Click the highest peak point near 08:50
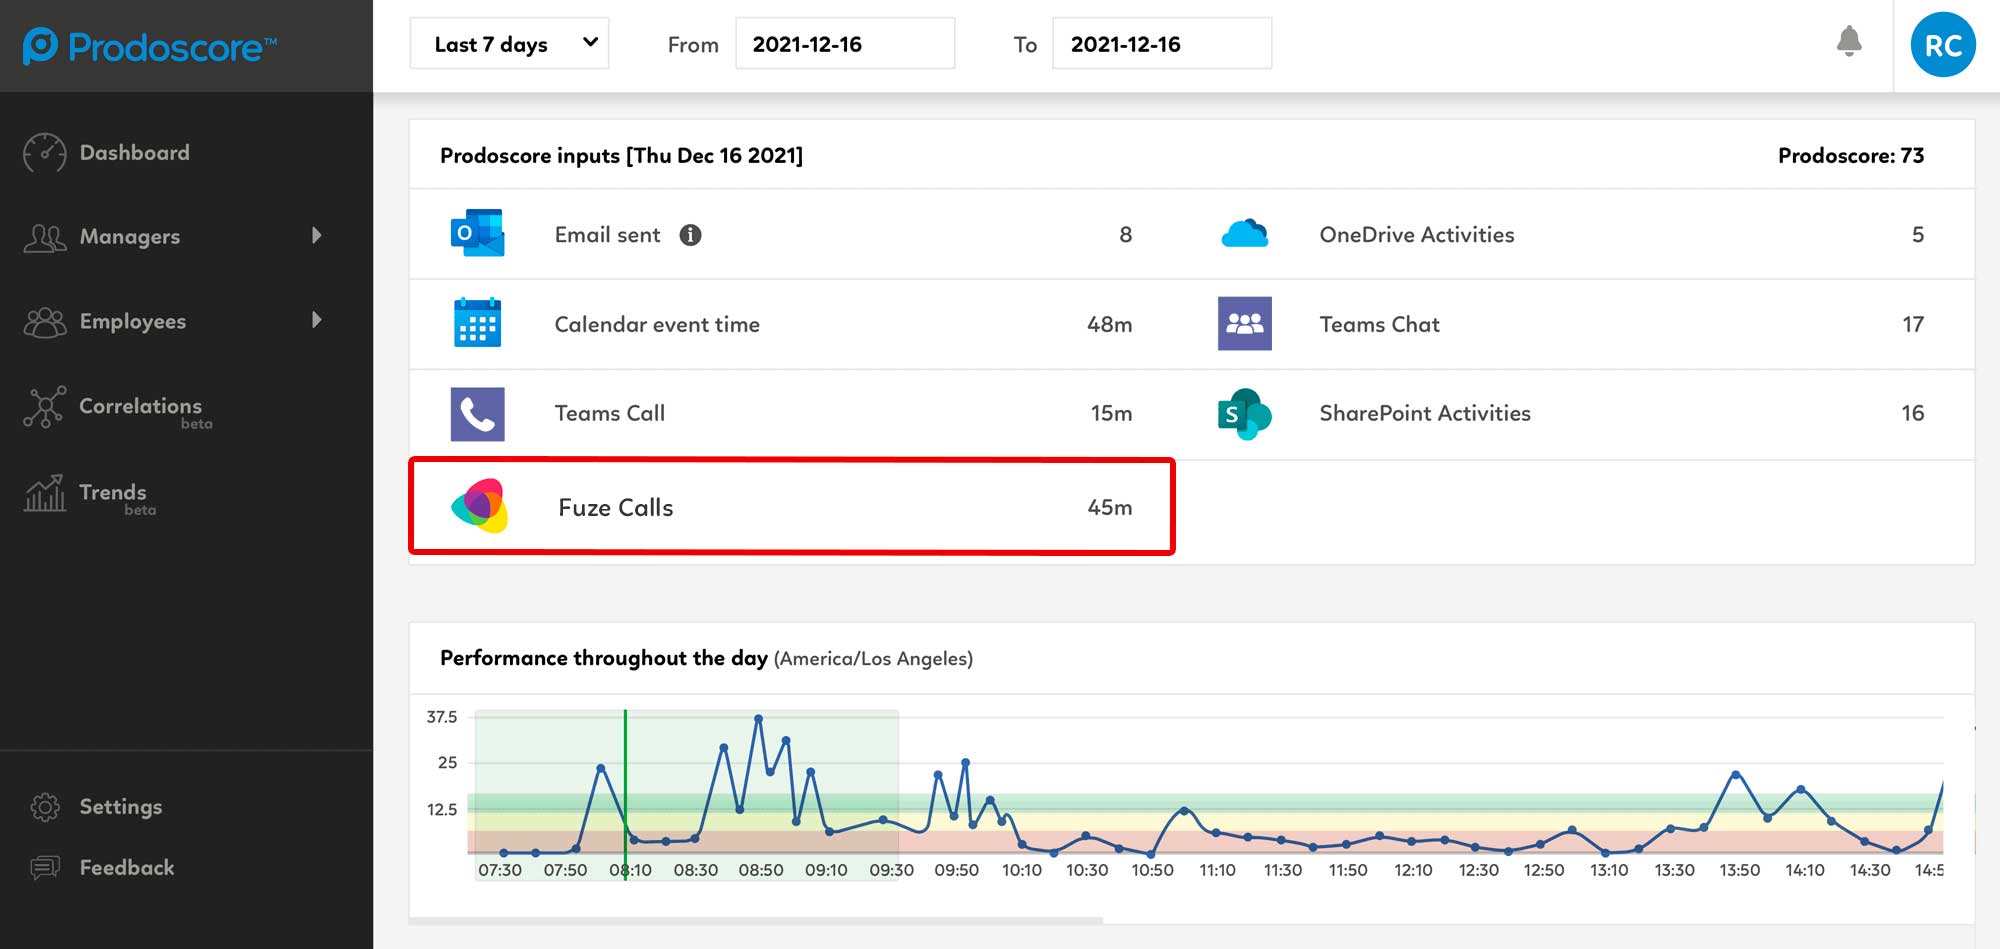Screen dimensions: 2000x949 (758, 719)
